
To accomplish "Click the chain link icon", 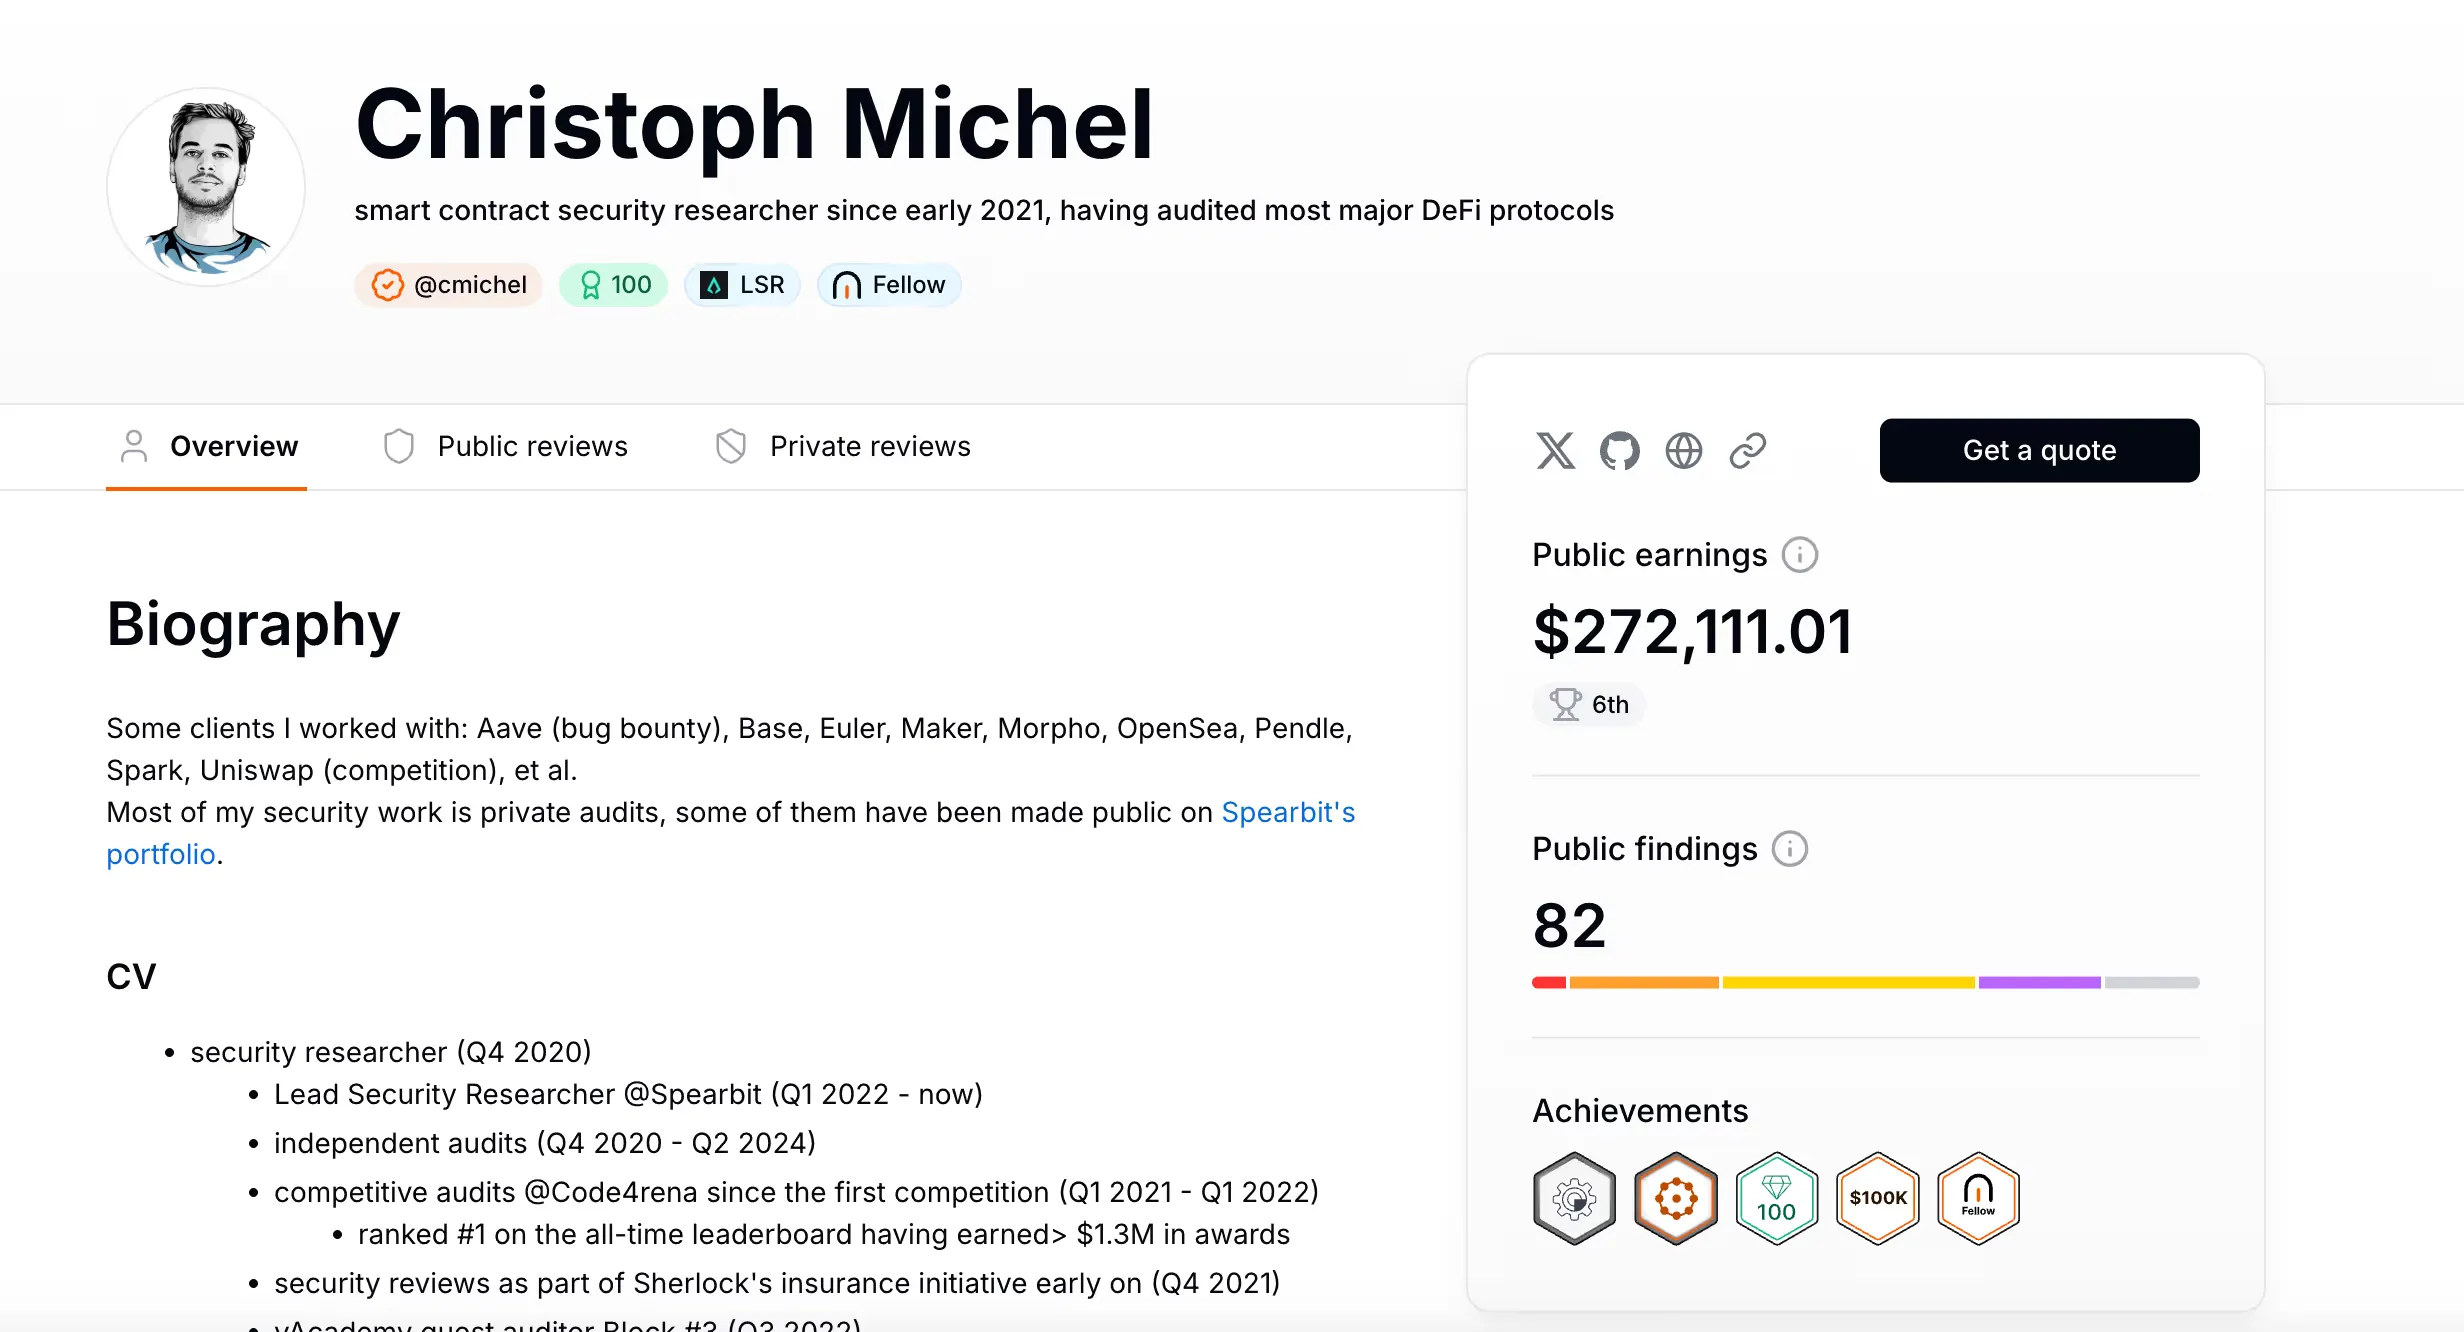I will (x=1748, y=451).
